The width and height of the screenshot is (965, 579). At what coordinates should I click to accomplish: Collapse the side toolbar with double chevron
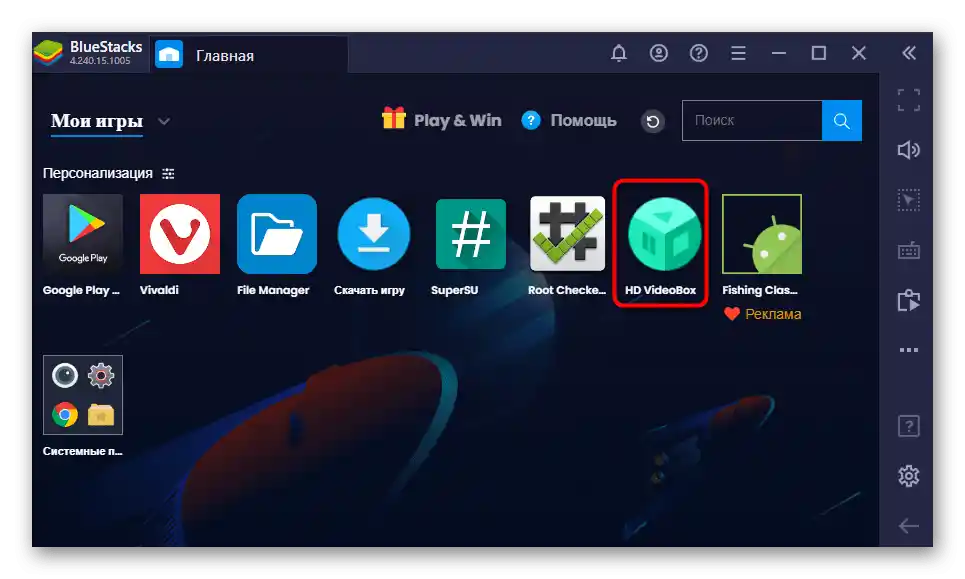[909, 54]
